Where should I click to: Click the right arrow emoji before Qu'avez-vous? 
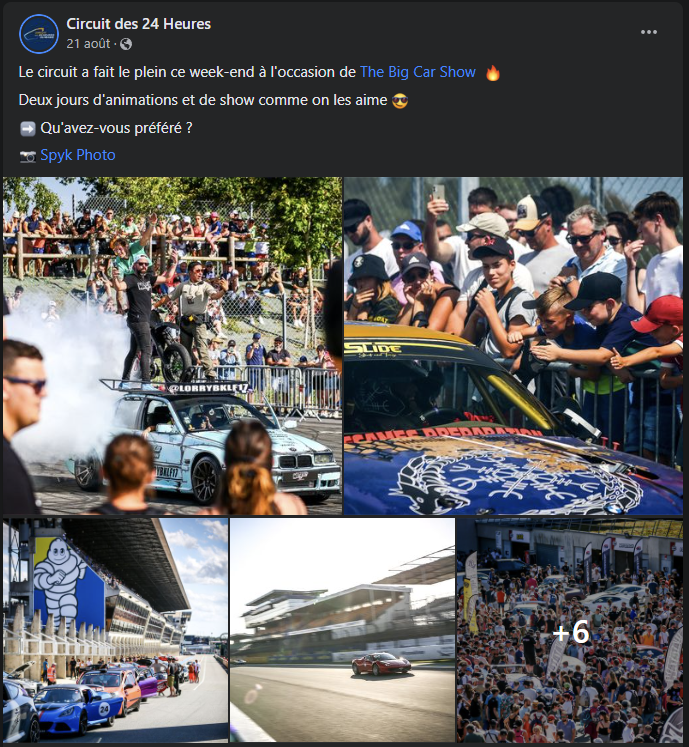(28, 129)
